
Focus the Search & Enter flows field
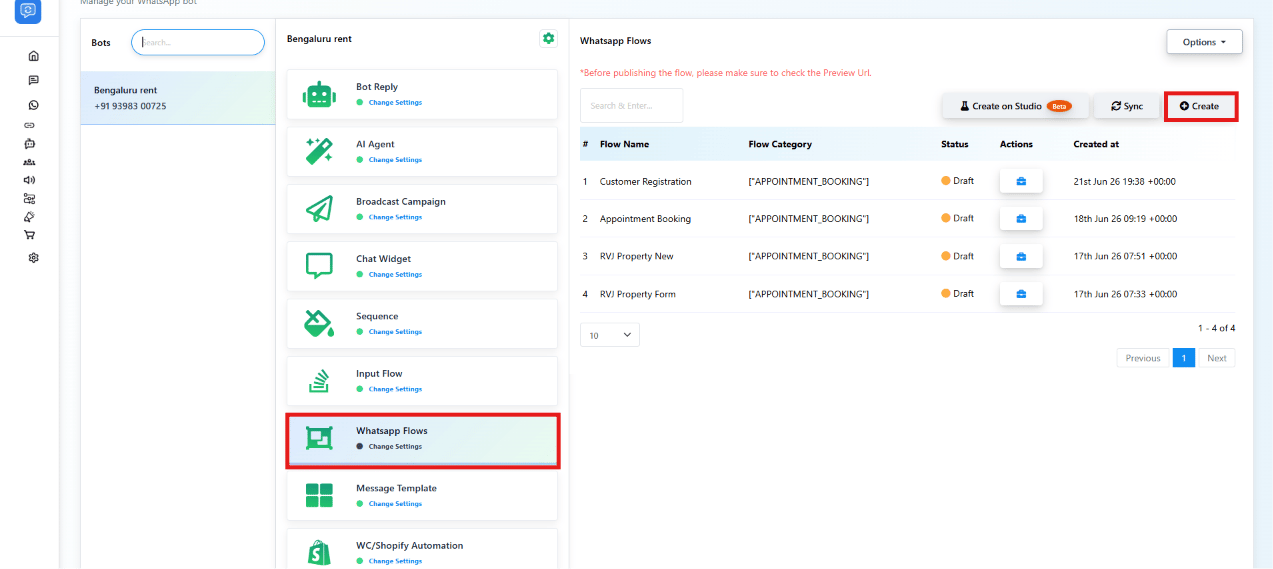tap(631, 105)
